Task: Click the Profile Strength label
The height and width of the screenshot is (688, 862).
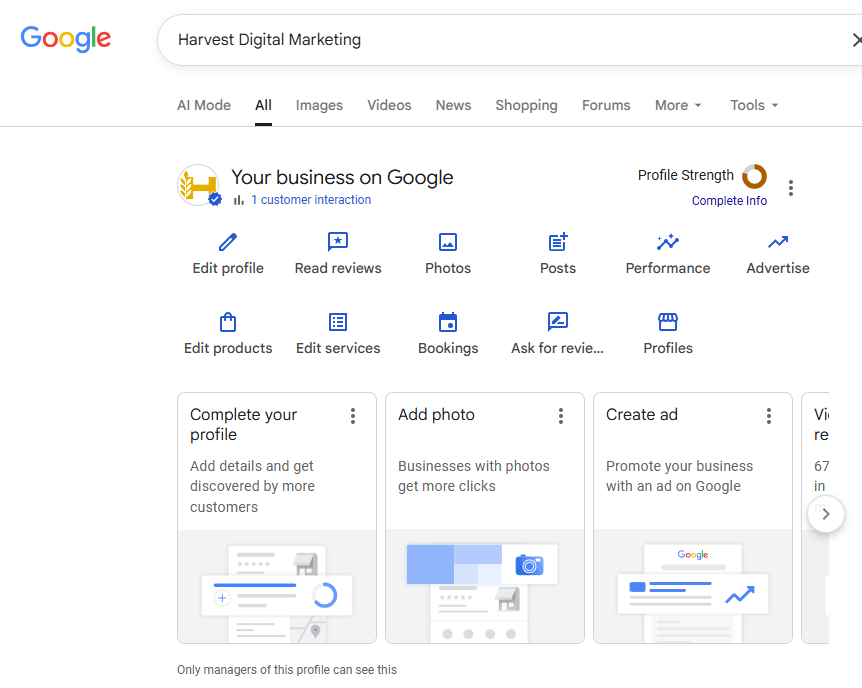Action: pyautogui.click(x=686, y=175)
